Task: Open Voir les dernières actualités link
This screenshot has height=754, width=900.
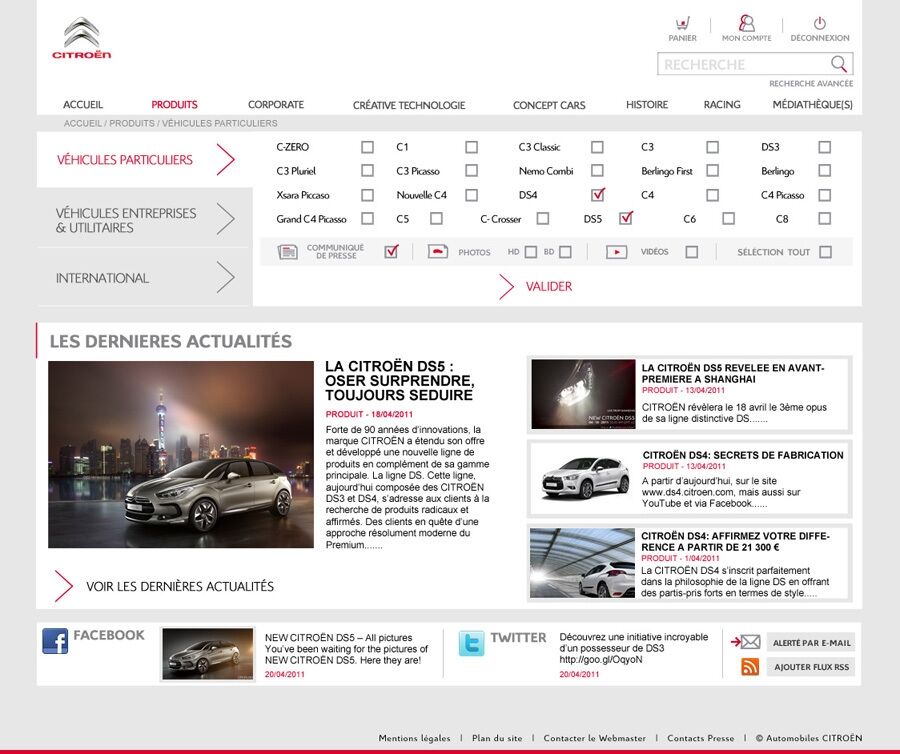Action: pyautogui.click(x=180, y=586)
